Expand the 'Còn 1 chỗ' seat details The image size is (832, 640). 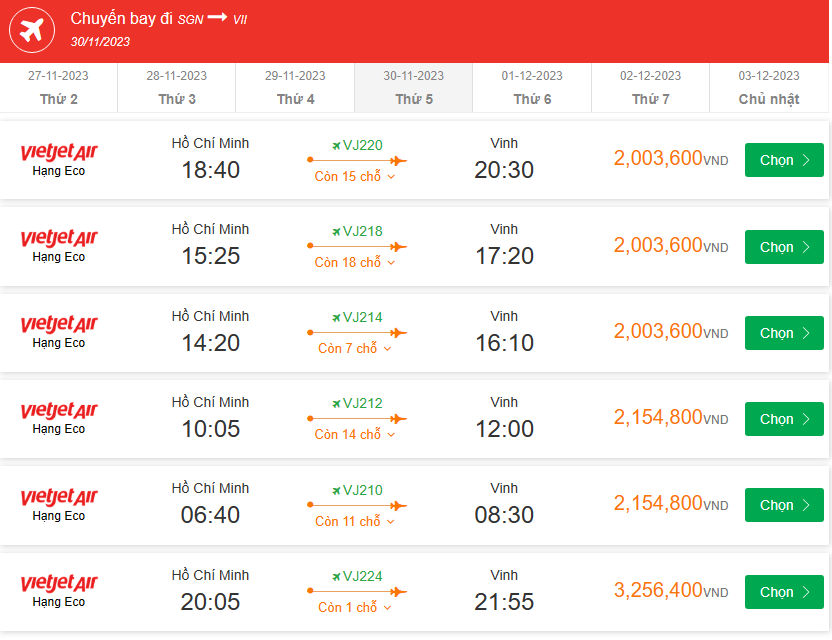[x=356, y=608]
